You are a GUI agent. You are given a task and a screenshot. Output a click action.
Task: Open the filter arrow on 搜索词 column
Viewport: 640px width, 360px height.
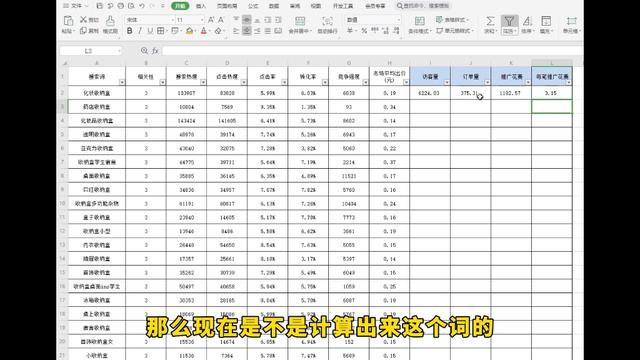pyautogui.click(x=122, y=82)
